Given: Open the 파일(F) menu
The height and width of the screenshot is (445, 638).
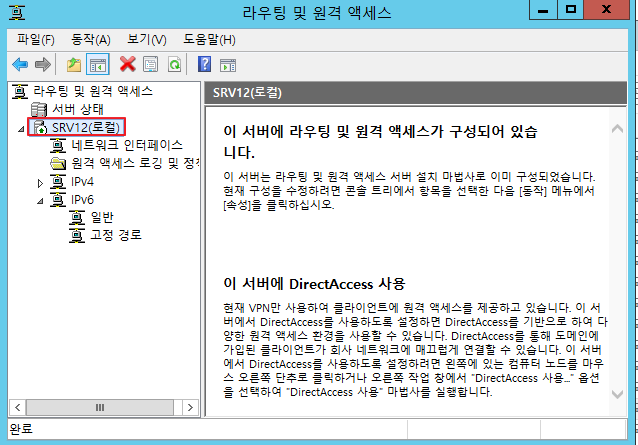Looking at the screenshot, I should coord(36,39).
